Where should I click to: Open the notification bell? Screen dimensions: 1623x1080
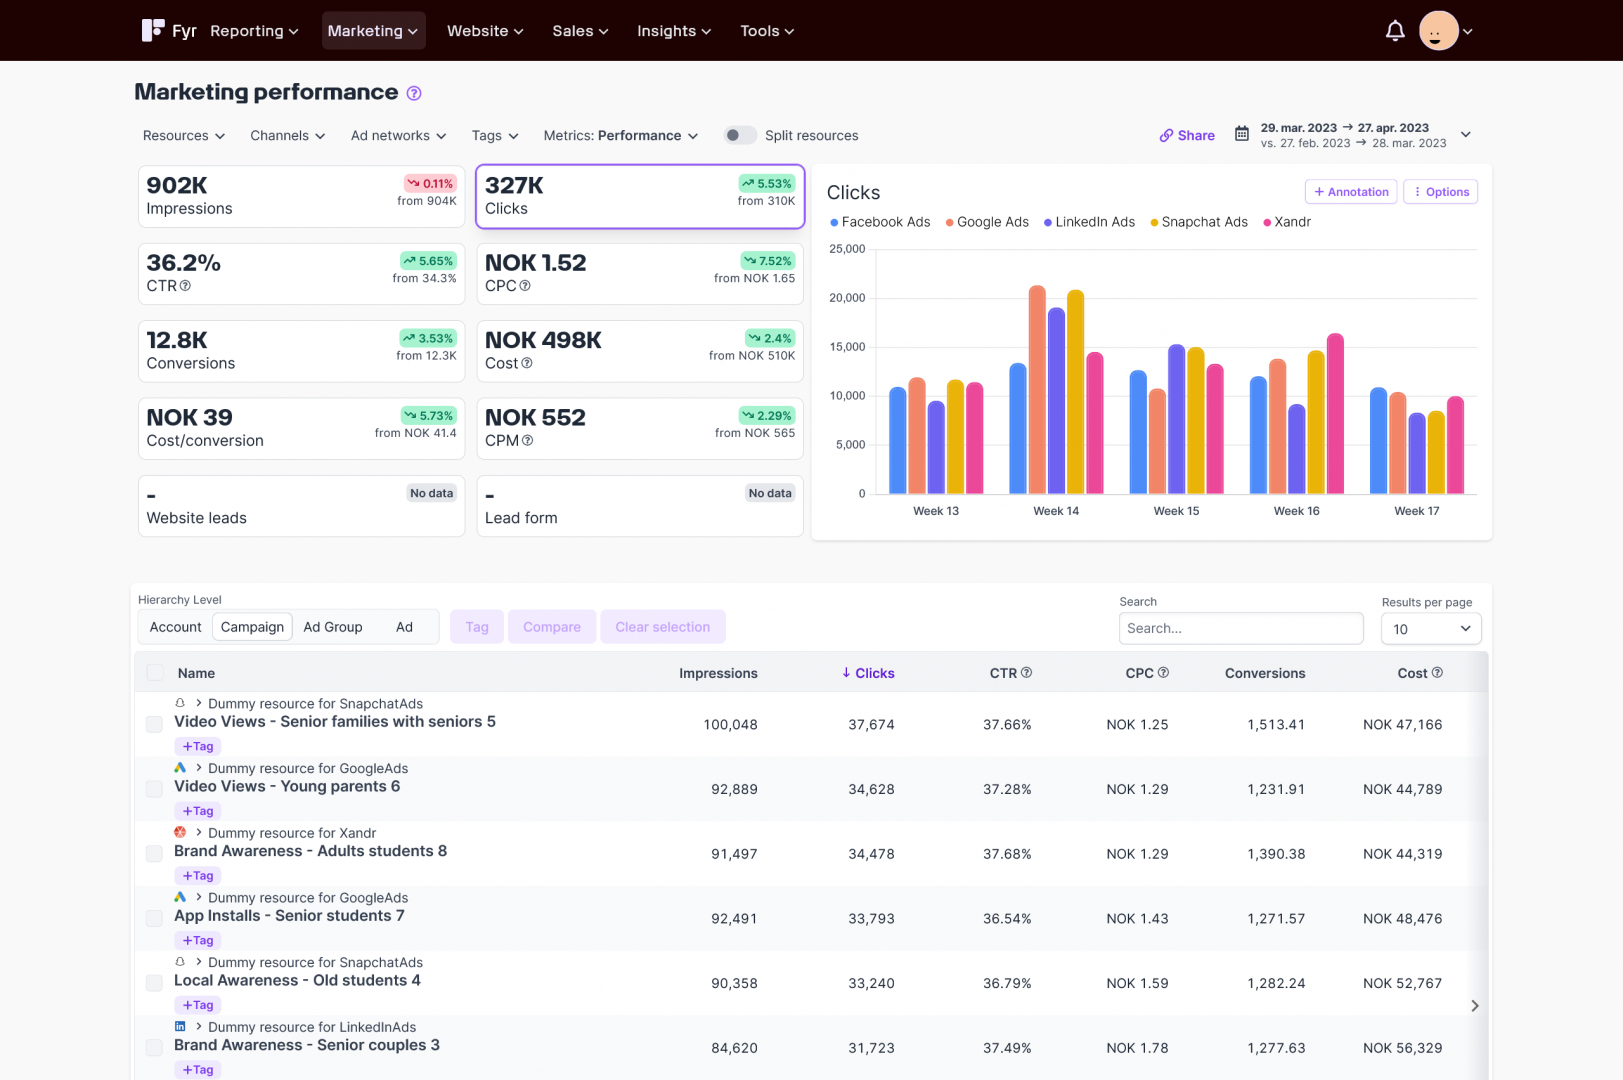click(1395, 31)
